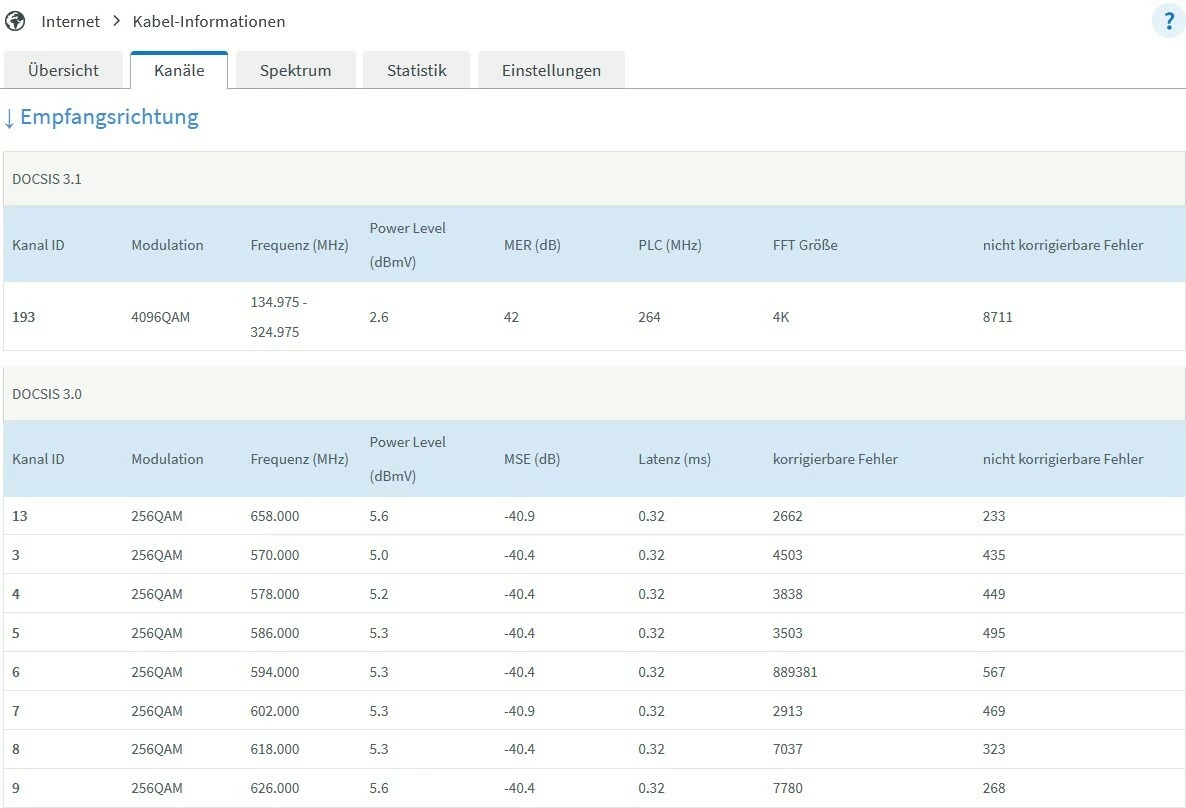Switch to the Übersicht tab

click(64, 70)
